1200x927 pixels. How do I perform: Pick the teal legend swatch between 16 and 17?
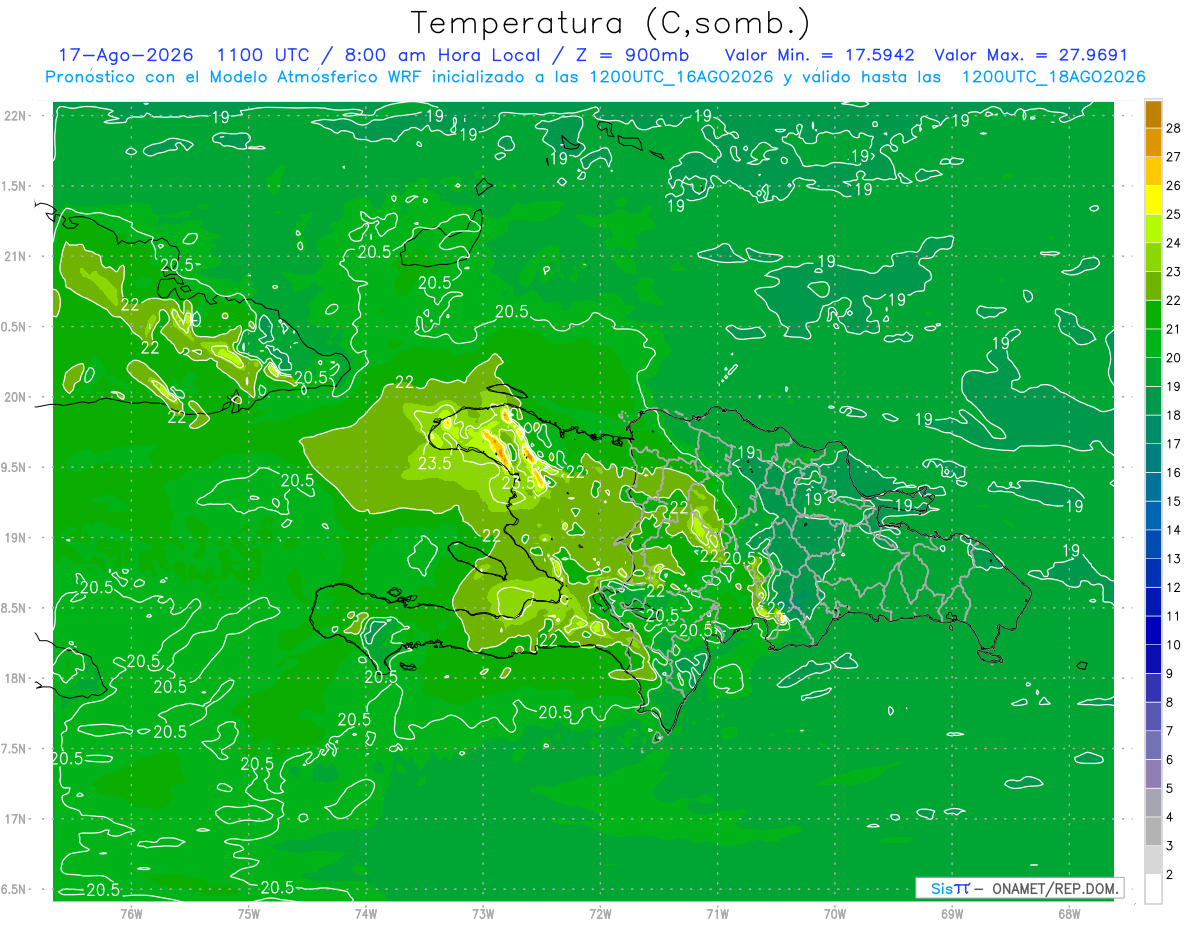[1153, 458]
